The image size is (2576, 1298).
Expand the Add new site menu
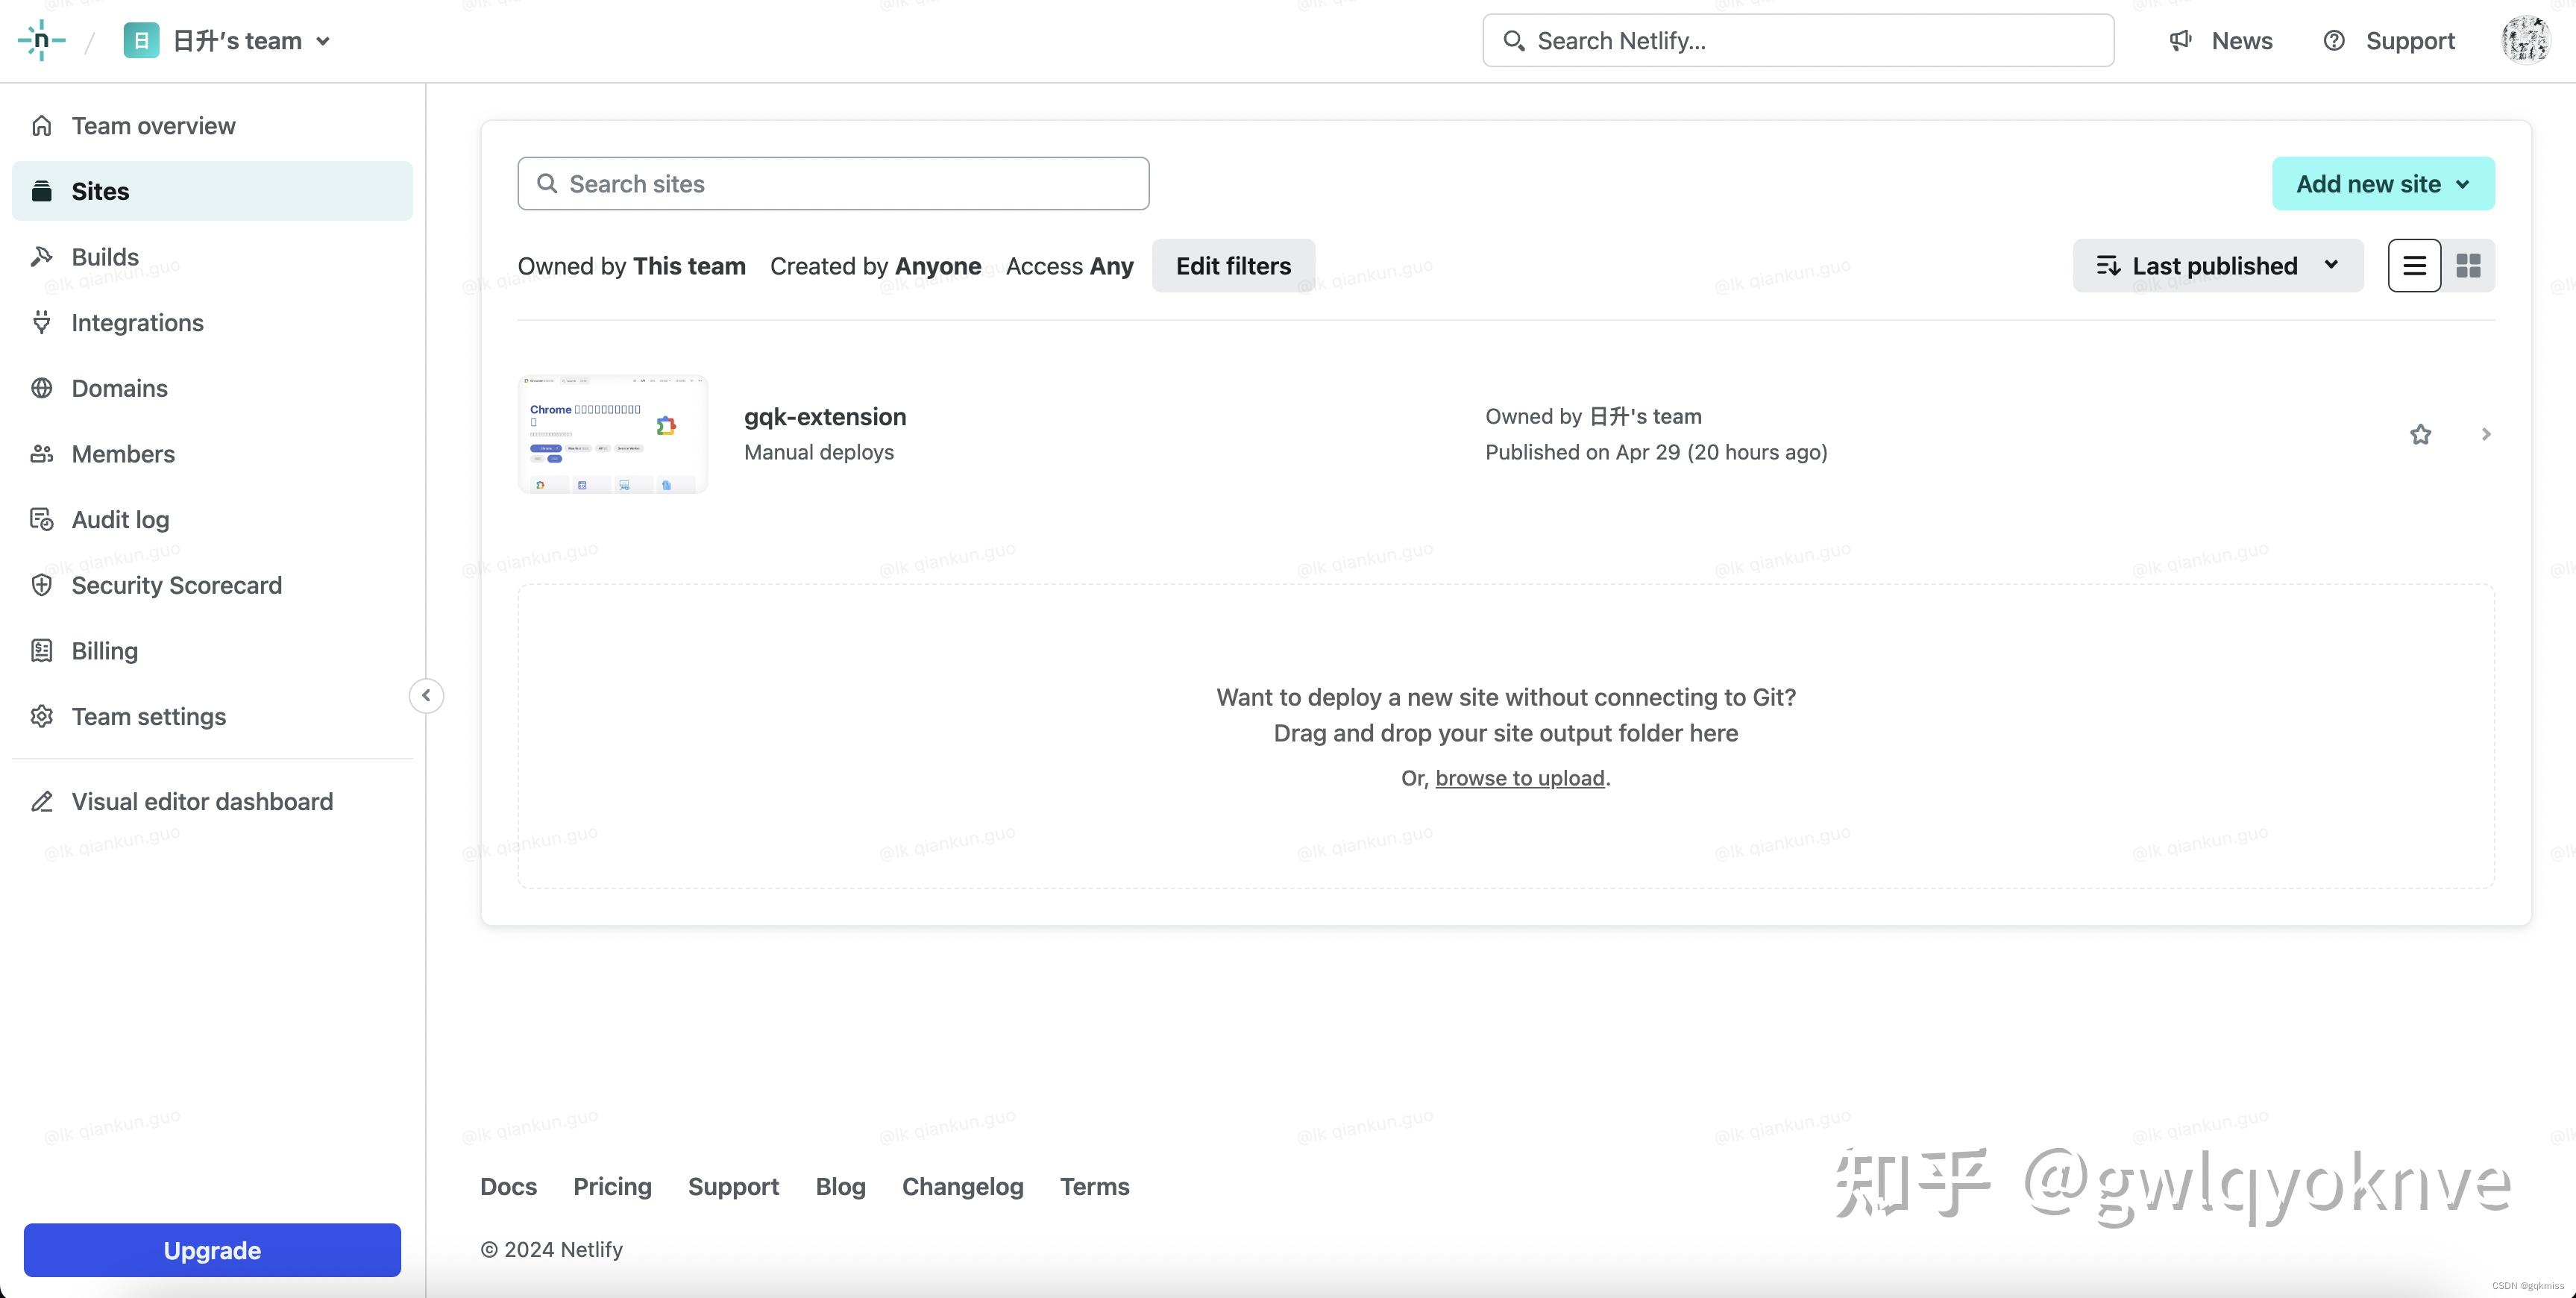tap(2382, 183)
